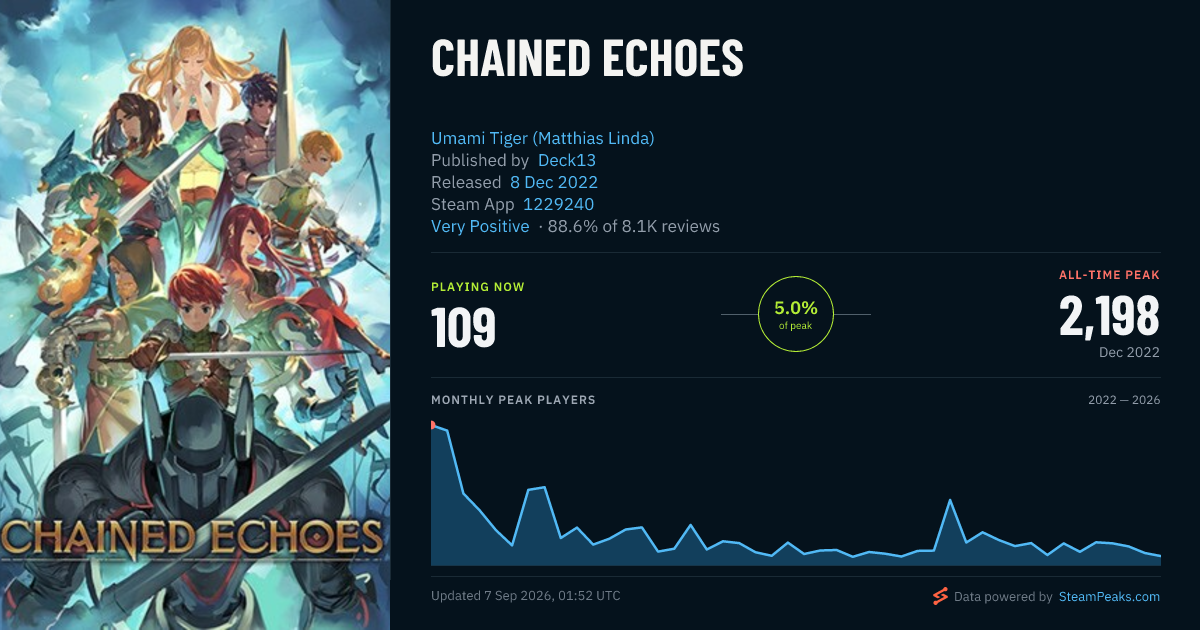Click the SteamPeaks logo icon

(940, 597)
